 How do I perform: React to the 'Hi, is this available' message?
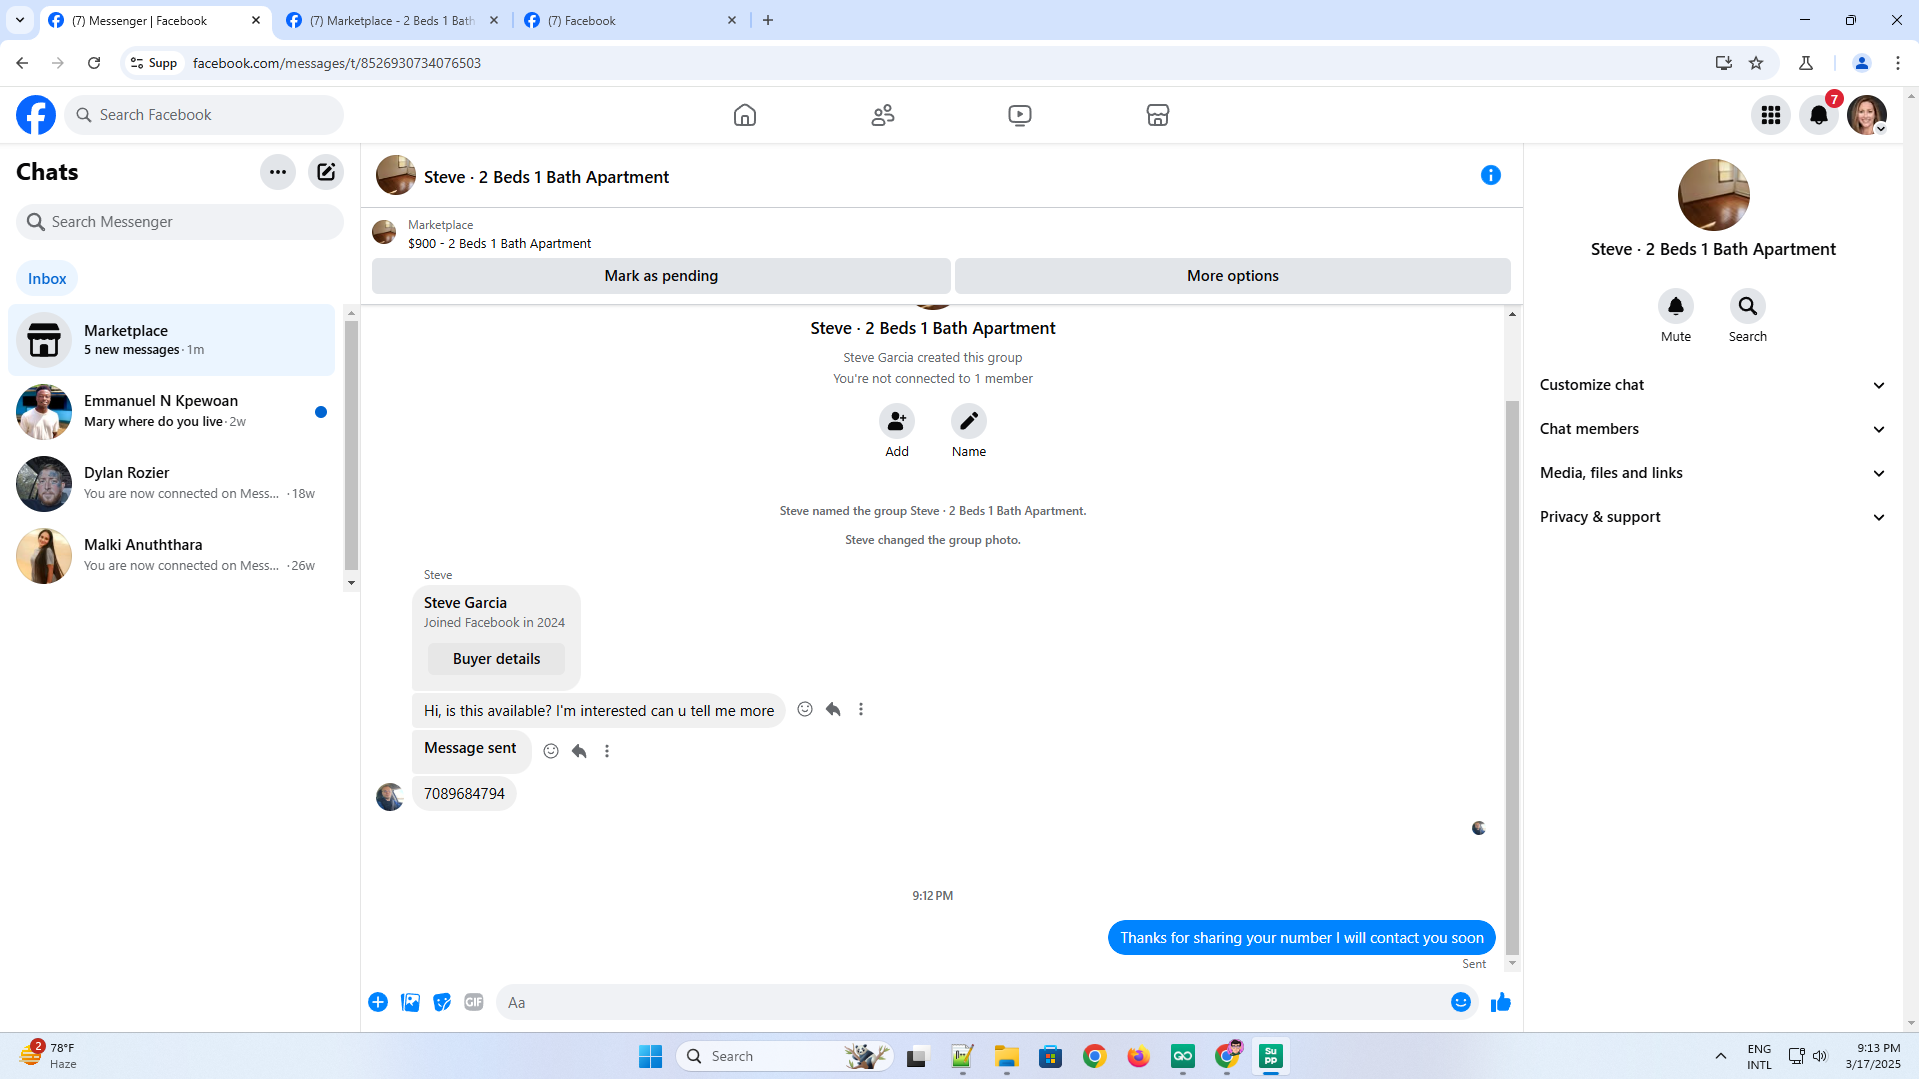[x=805, y=709]
